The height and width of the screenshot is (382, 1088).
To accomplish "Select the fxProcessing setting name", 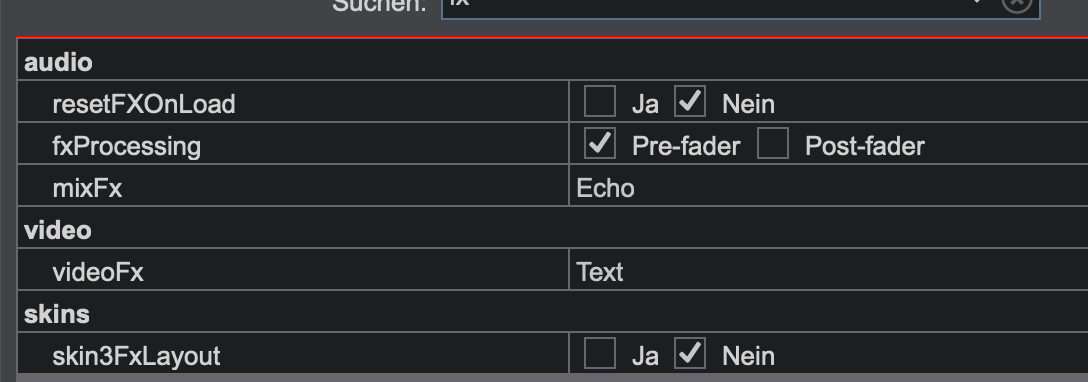I will tap(126, 146).
